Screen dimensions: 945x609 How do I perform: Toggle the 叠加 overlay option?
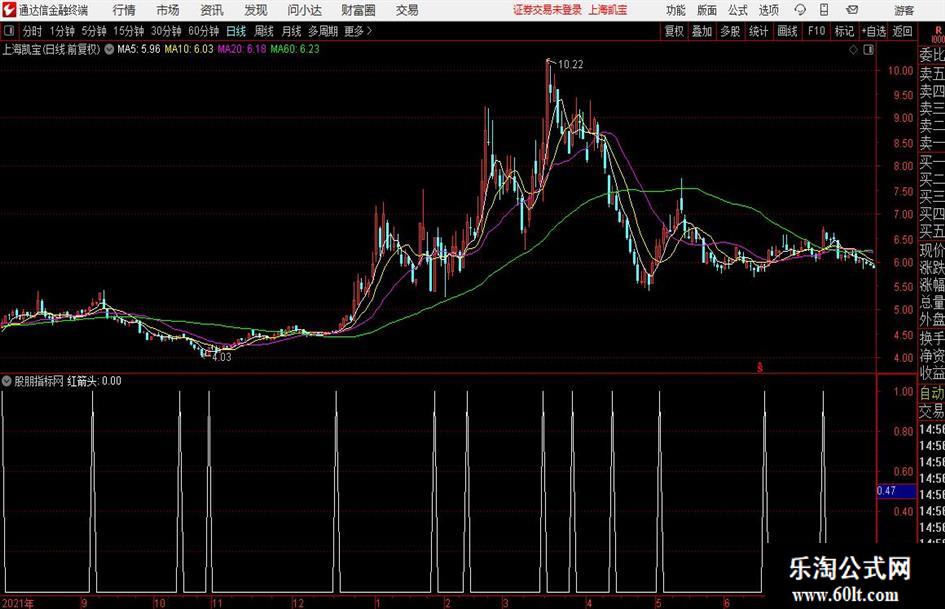[x=702, y=31]
